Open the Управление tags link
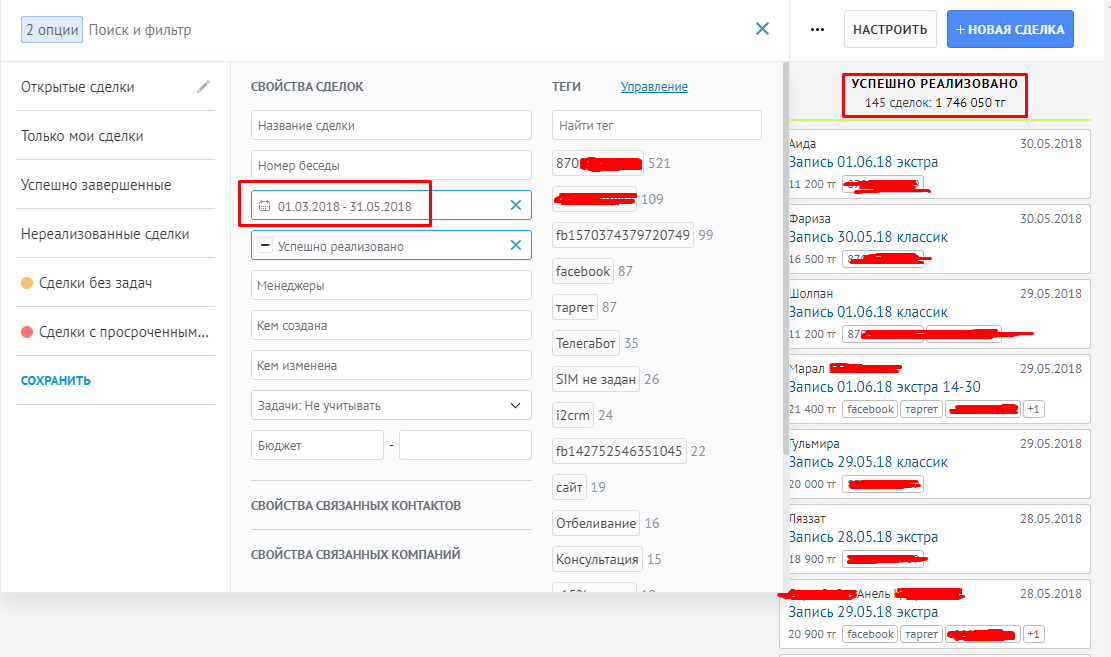 pos(654,87)
